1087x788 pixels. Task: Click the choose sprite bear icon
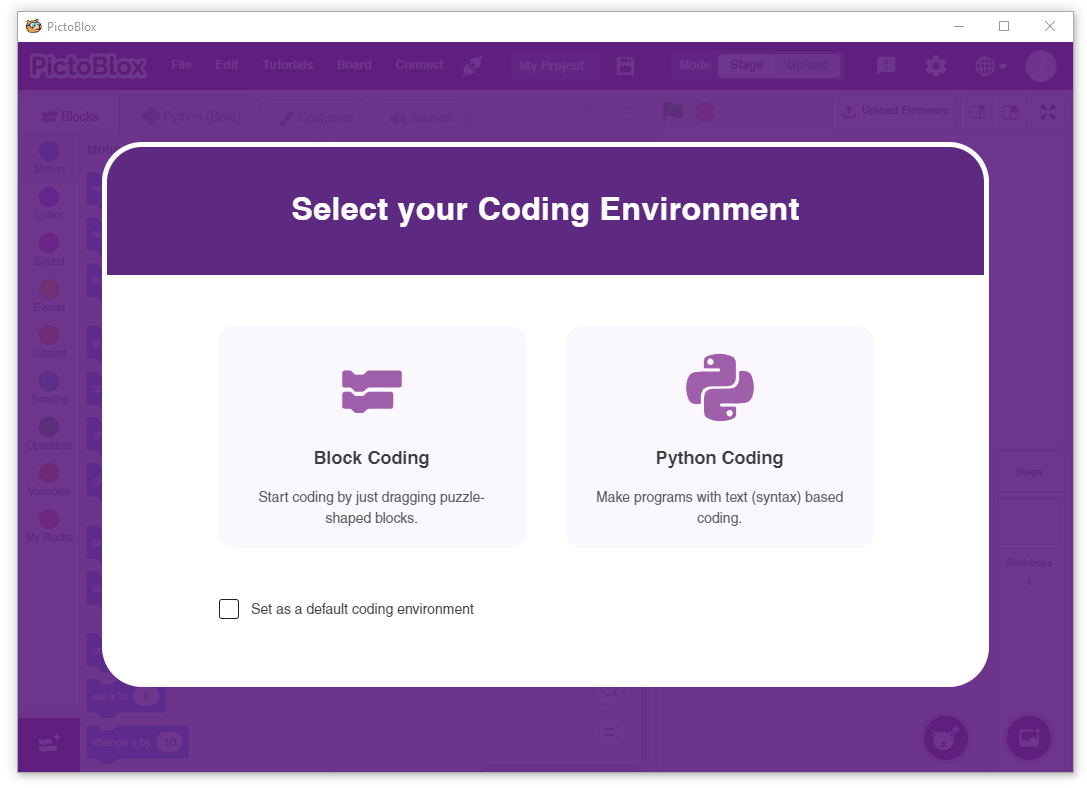point(946,738)
